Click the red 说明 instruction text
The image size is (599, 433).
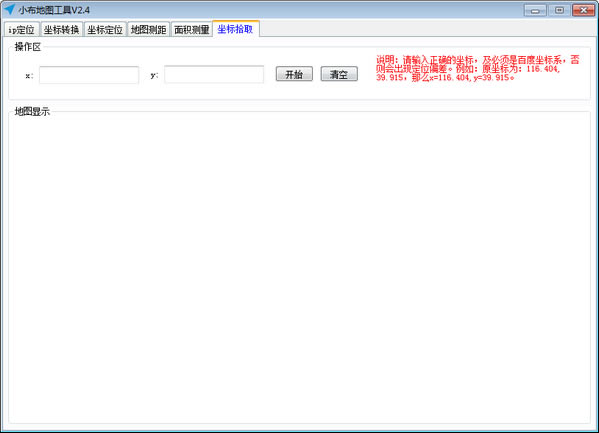478,68
